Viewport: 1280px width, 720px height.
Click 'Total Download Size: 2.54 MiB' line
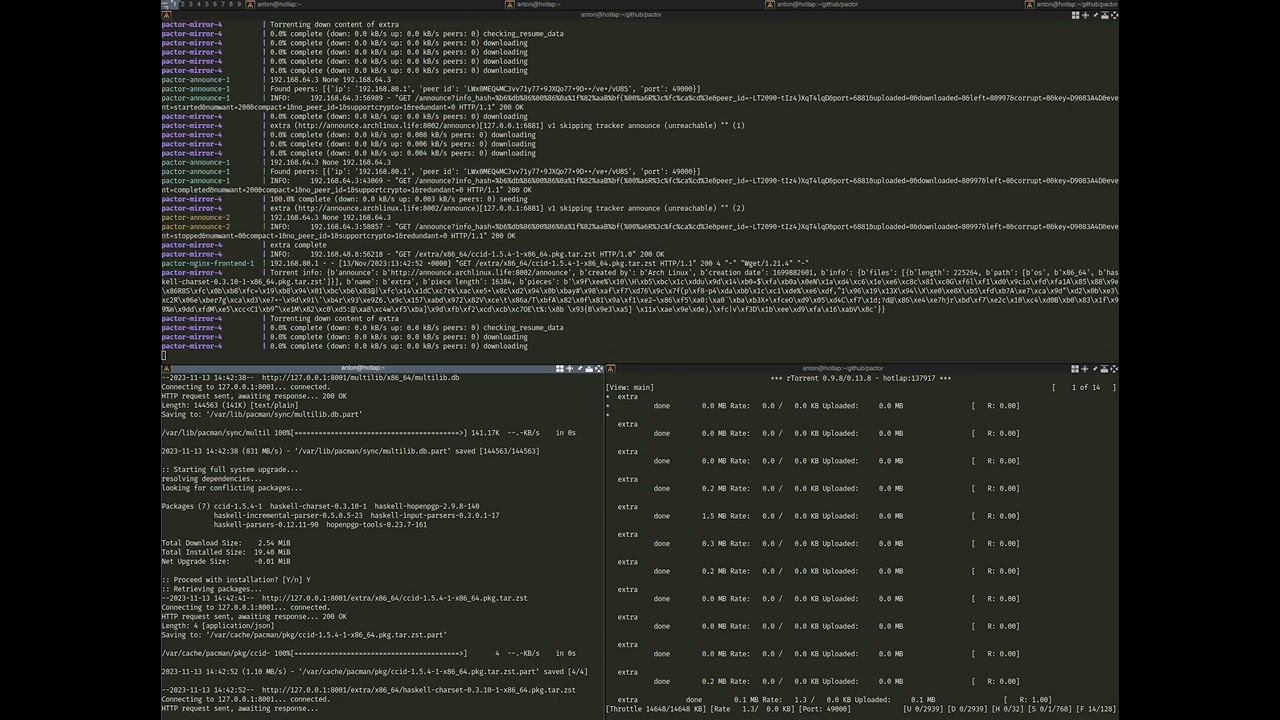tap(226, 543)
